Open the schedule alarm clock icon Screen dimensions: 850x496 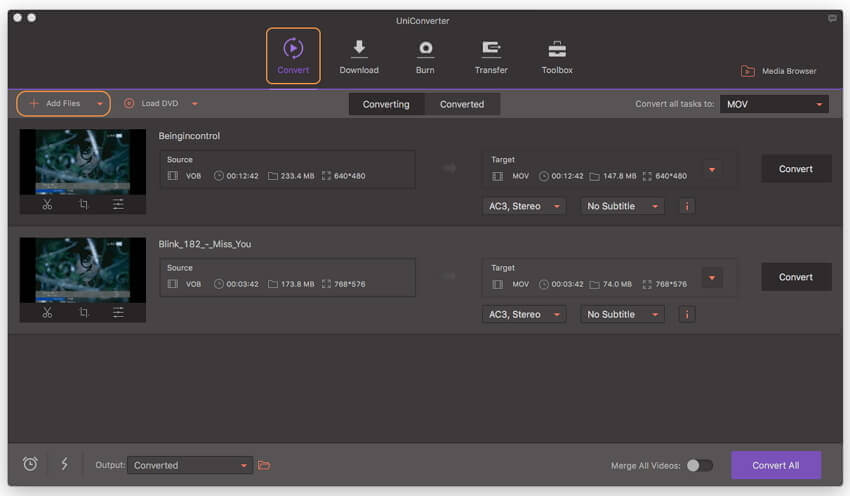tap(30, 464)
